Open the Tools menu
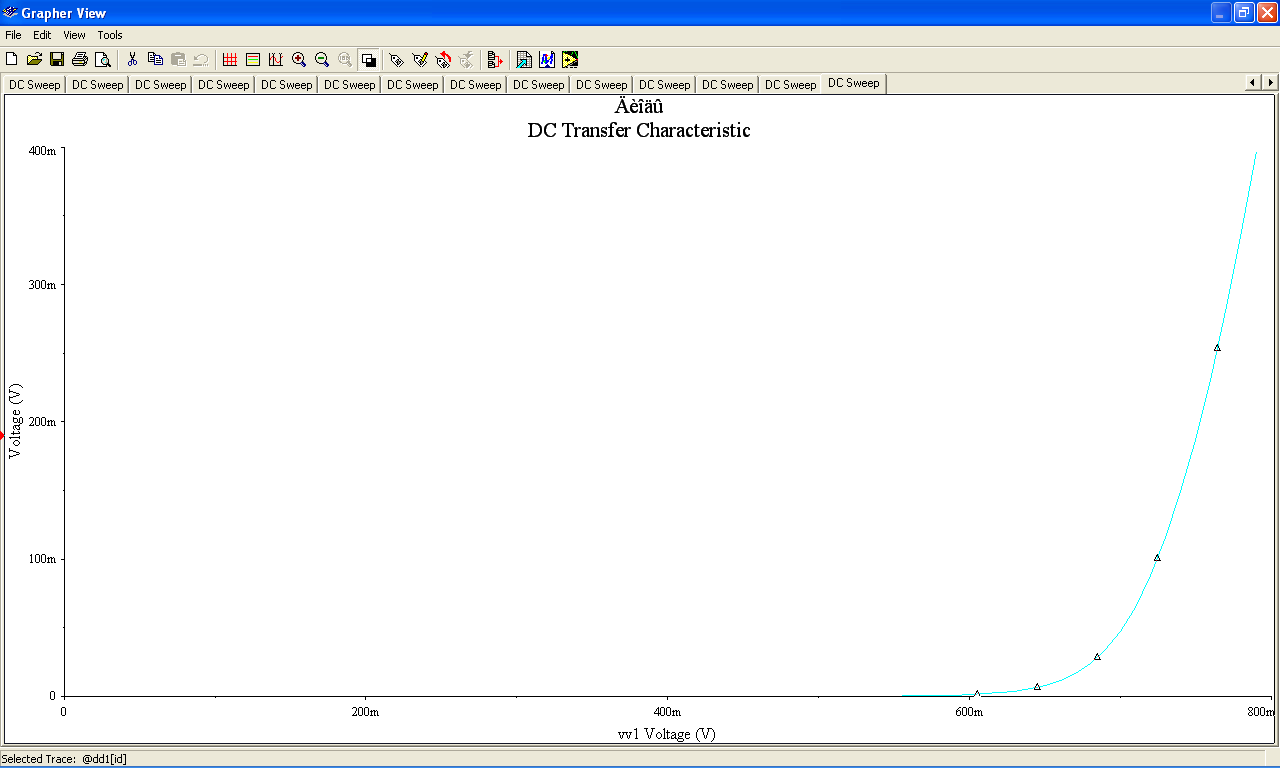Image resolution: width=1280 pixels, height=768 pixels. [x=110, y=35]
